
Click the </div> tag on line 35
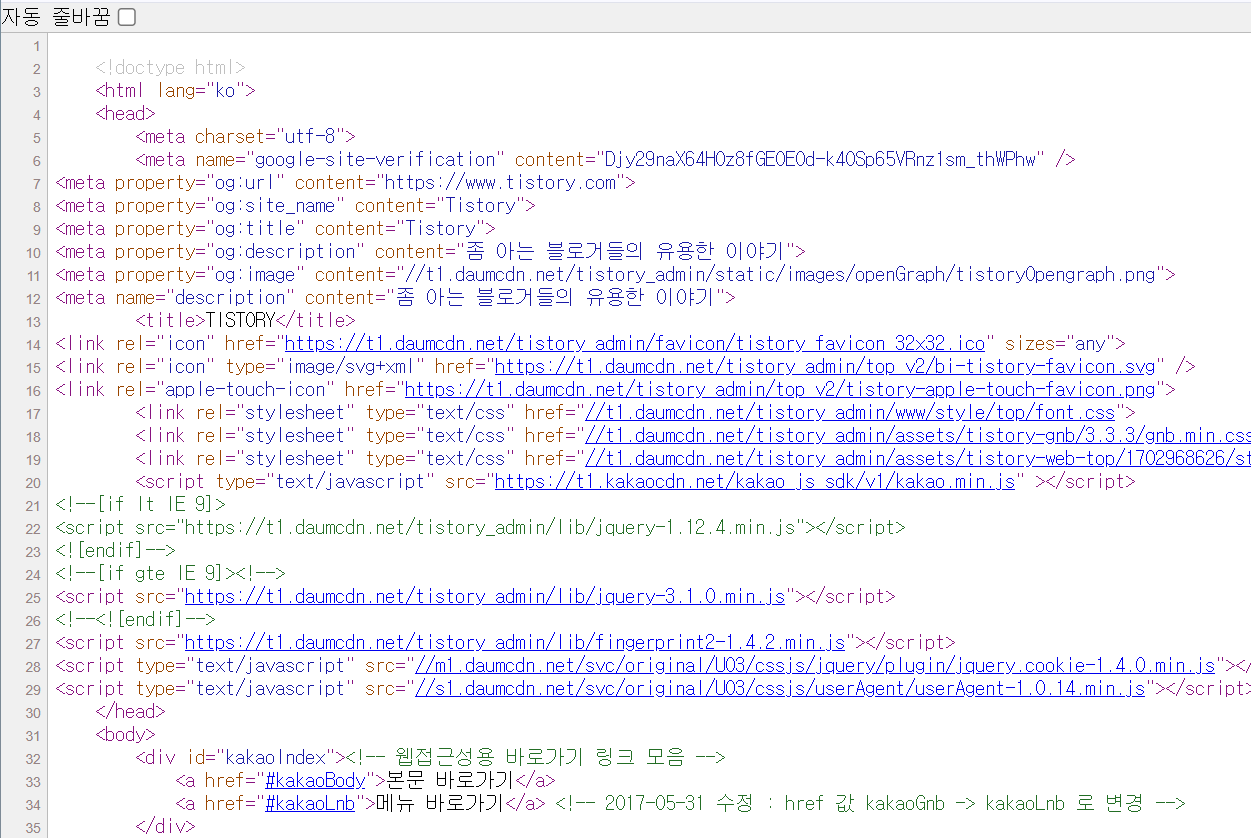pyautogui.click(x=166, y=826)
